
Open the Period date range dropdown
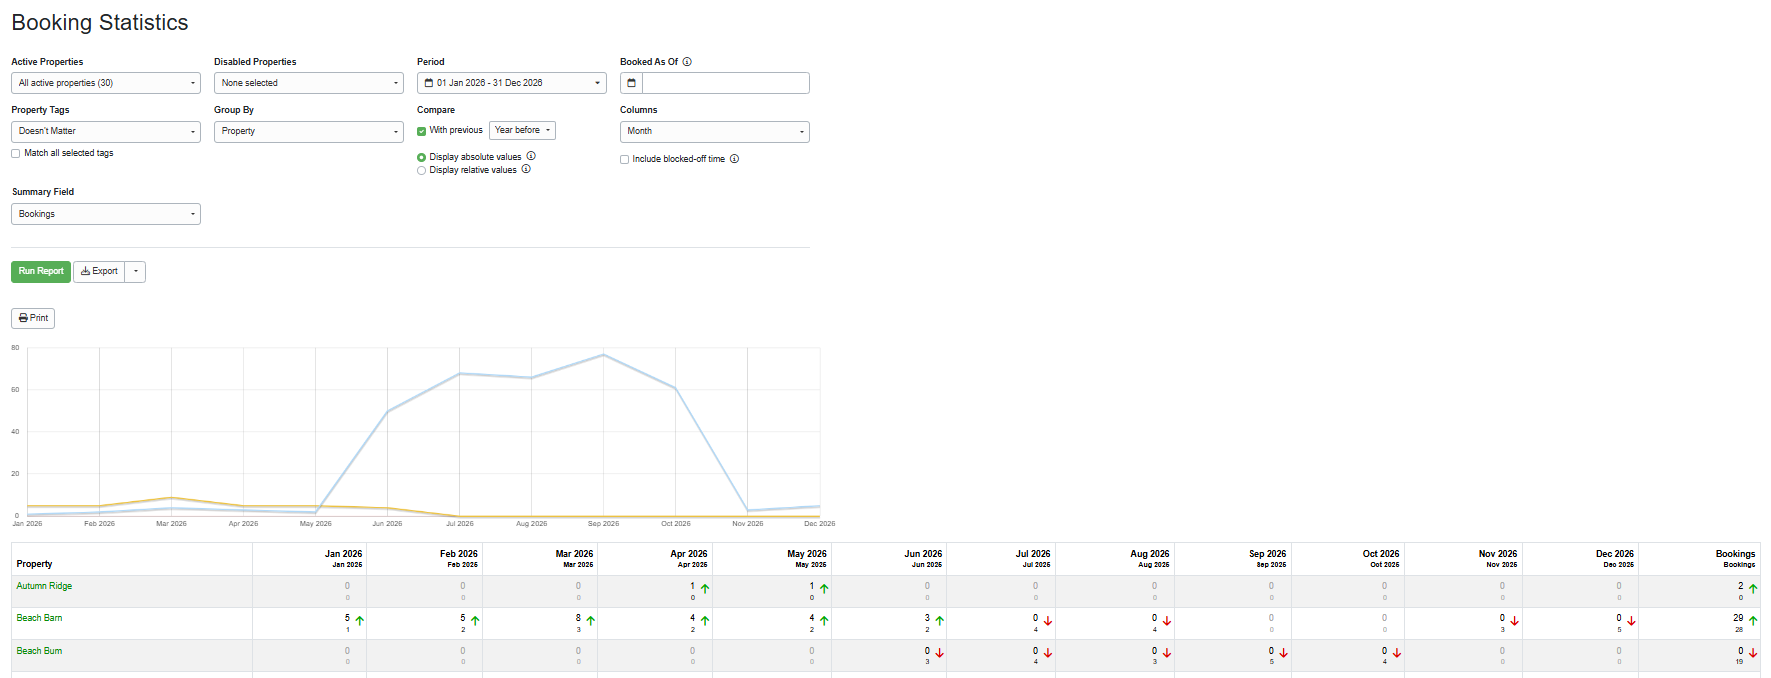coord(512,83)
